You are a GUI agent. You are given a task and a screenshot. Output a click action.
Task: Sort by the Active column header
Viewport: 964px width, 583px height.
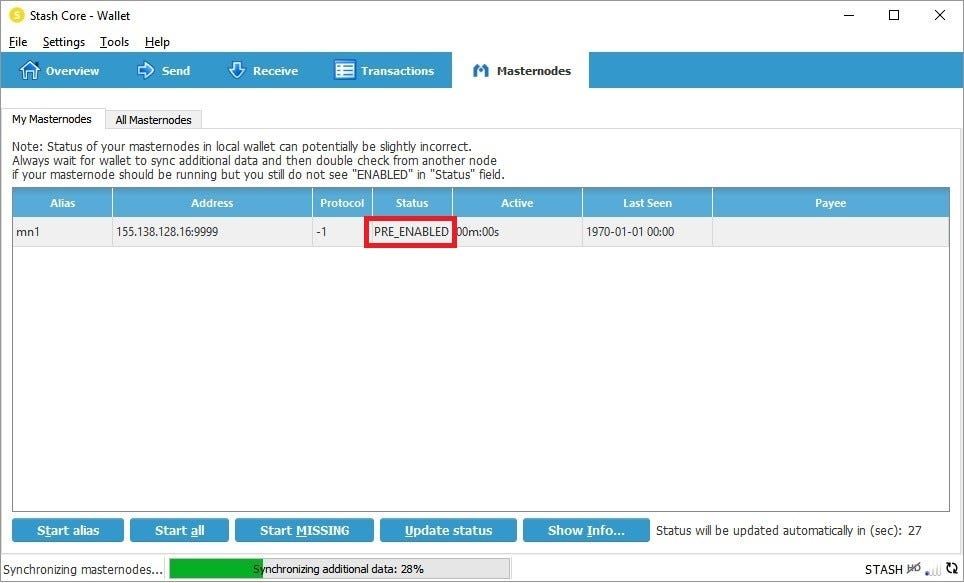[x=517, y=203]
